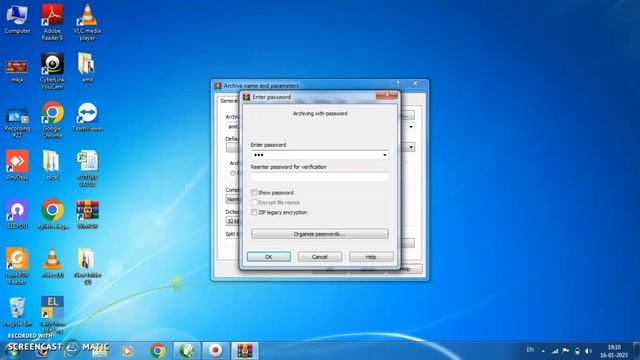The image size is (640, 360).
Task: Open Action Center flag tray icon
Action: pyautogui.click(x=566, y=351)
